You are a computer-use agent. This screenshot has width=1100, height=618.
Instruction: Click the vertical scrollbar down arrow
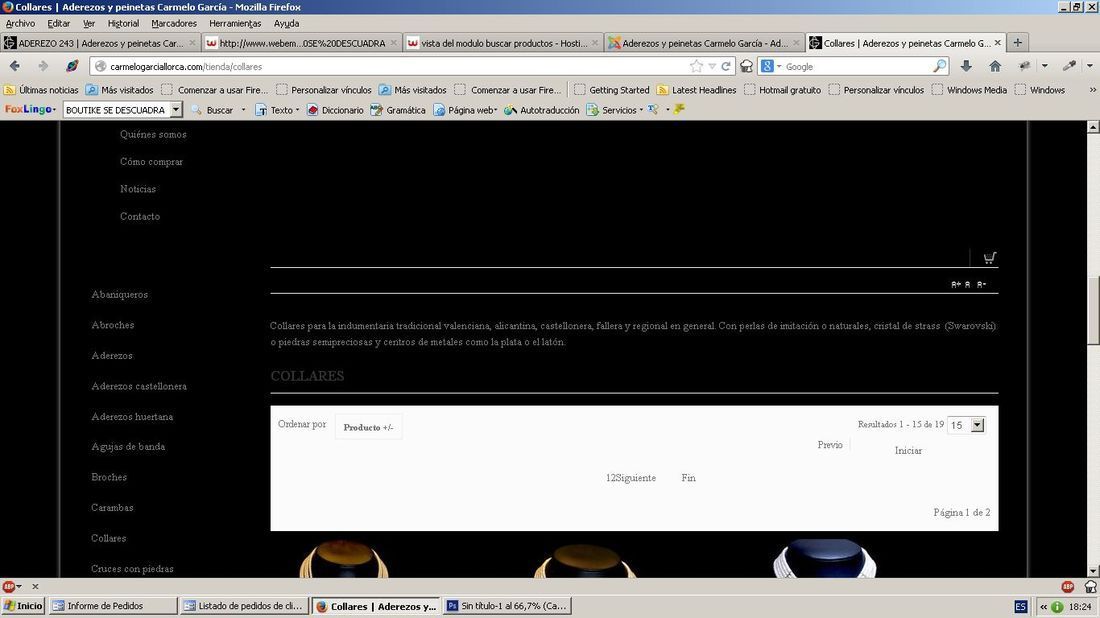point(1093,571)
